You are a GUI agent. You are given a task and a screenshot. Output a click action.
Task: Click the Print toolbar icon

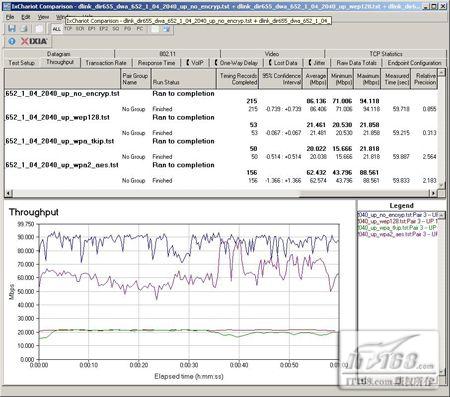pyautogui.click(x=24, y=29)
